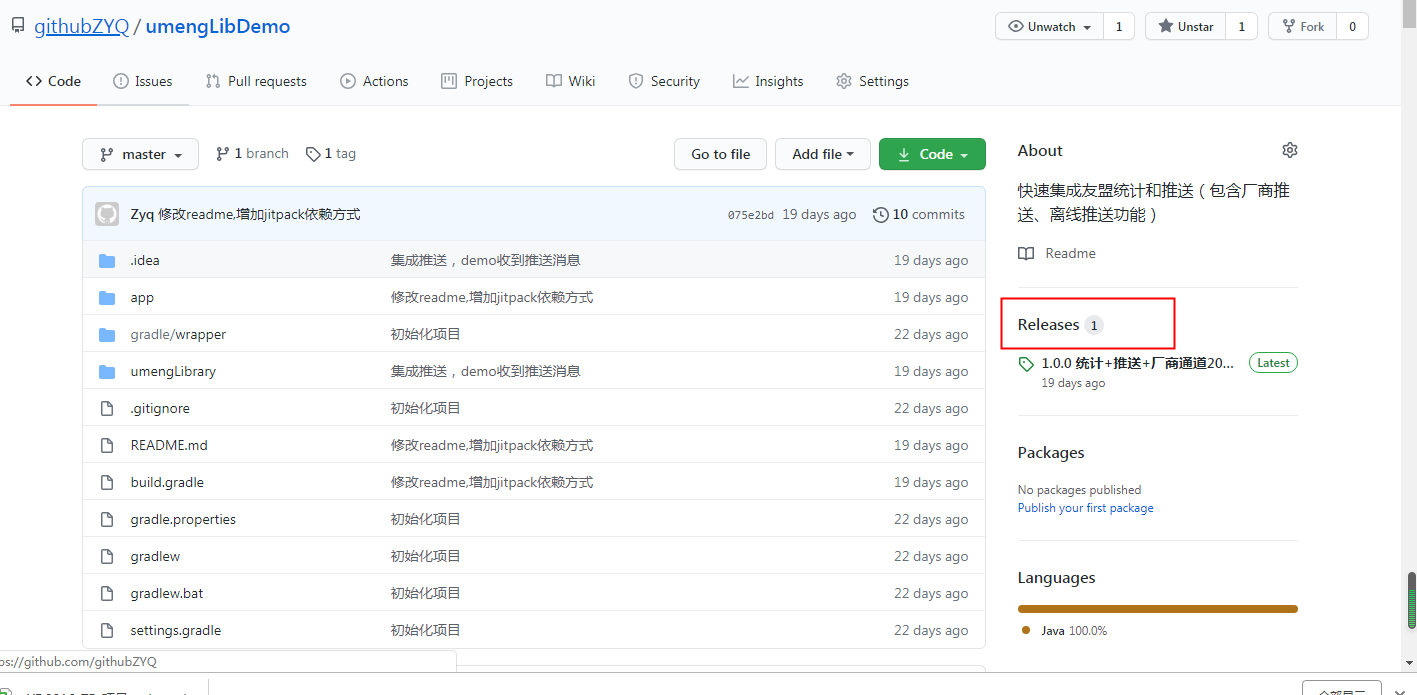Open the gradle.properties file
The height and width of the screenshot is (695, 1417).
click(183, 519)
